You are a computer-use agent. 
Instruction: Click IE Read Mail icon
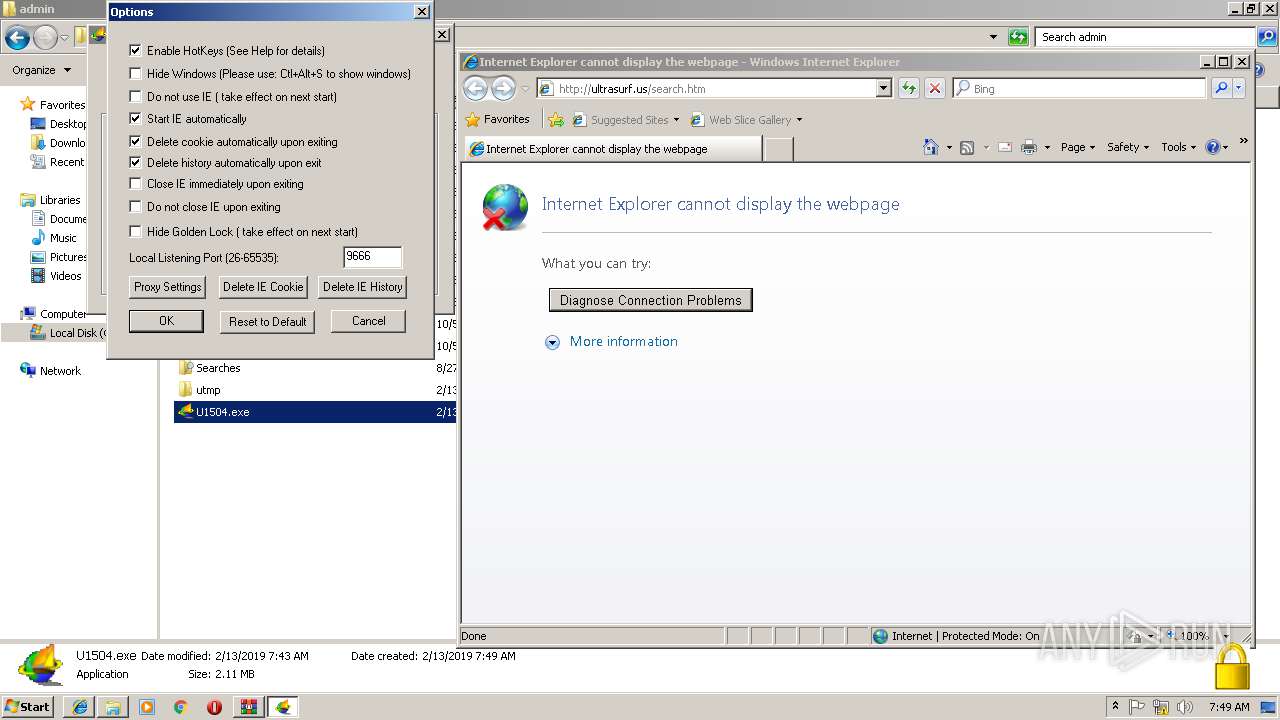pos(1004,147)
